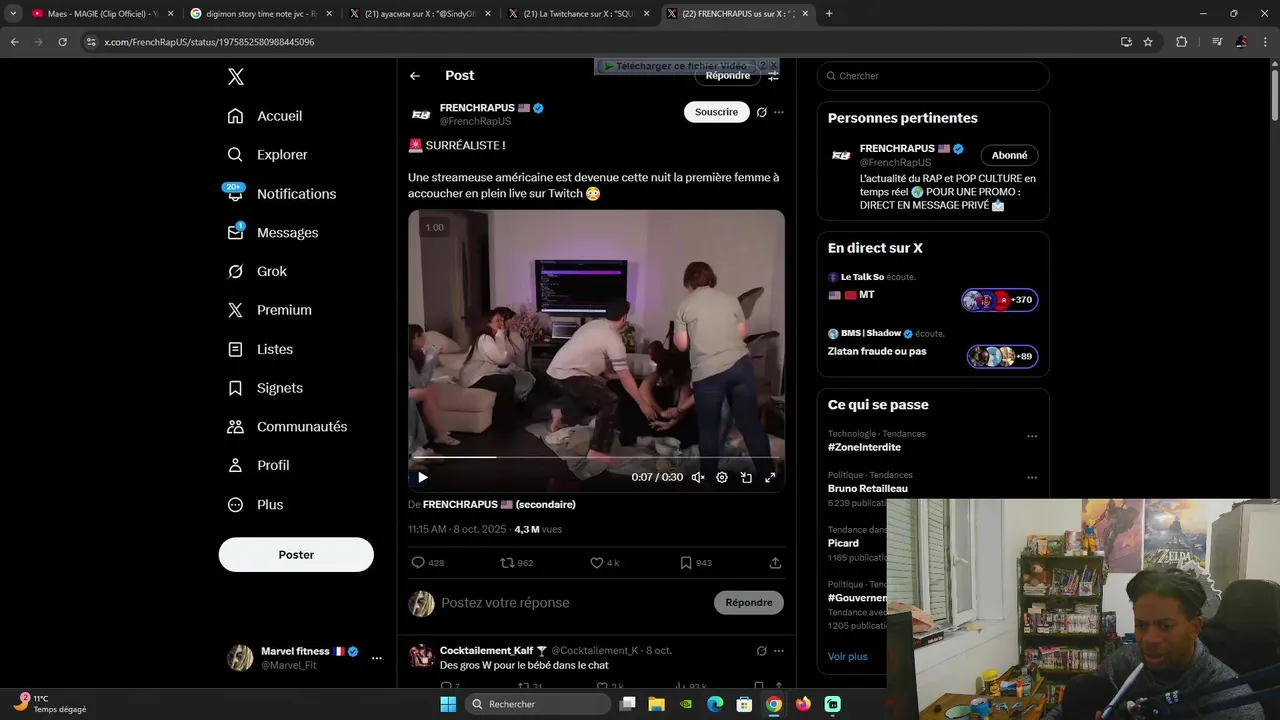Screen dimensions: 1280x720
Task: Click the X logo in sidebar
Action: point(235,77)
